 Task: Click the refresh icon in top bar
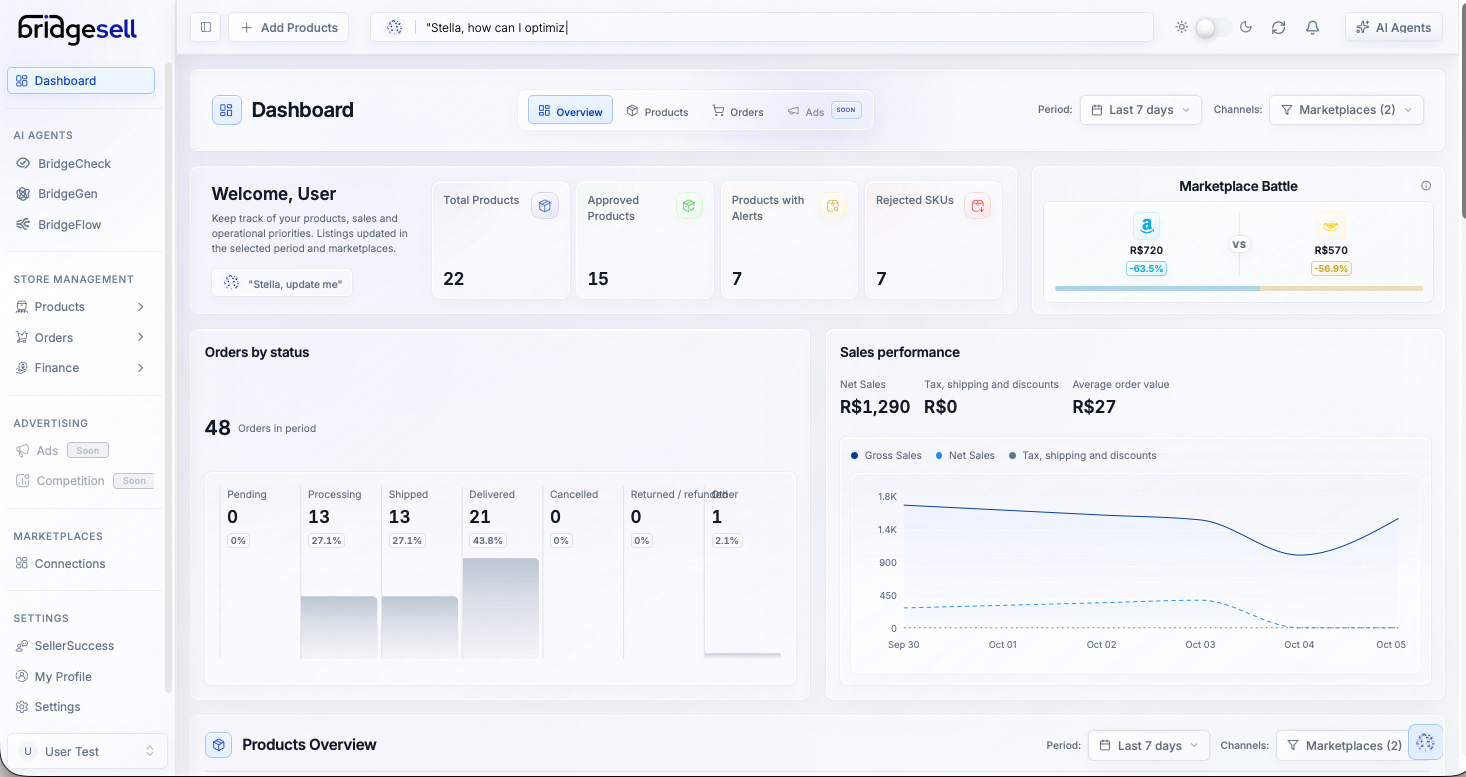pyautogui.click(x=1278, y=27)
